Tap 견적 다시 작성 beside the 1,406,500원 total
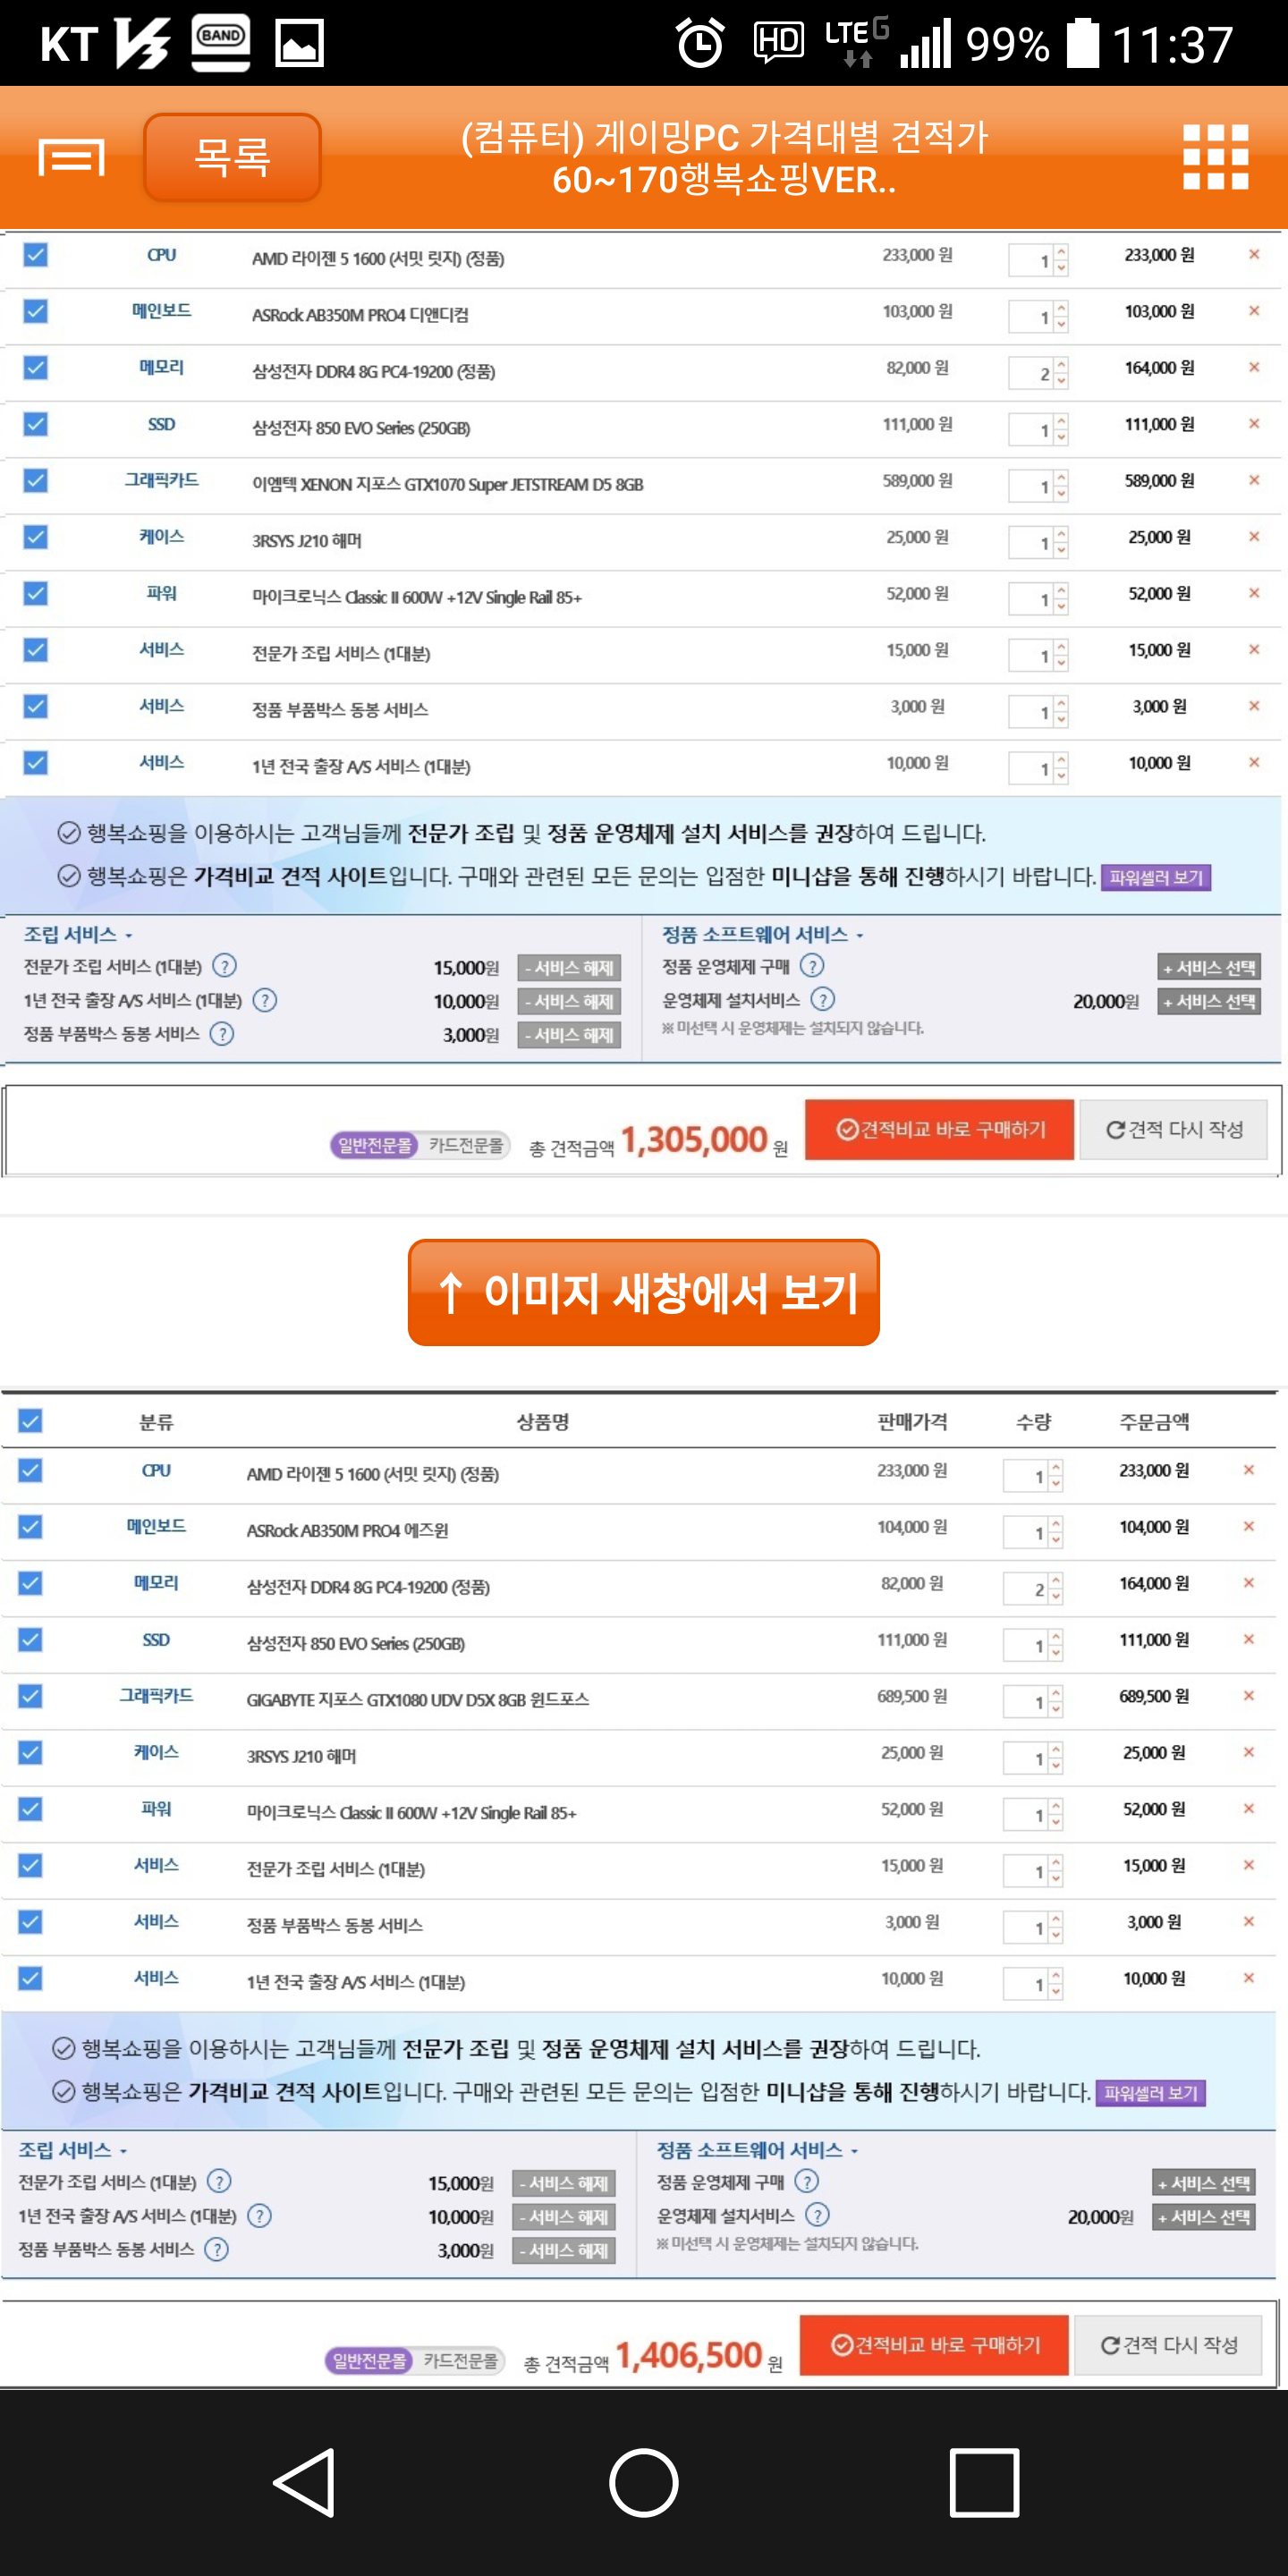The width and height of the screenshot is (1288, 2576). (1168, 2344)
